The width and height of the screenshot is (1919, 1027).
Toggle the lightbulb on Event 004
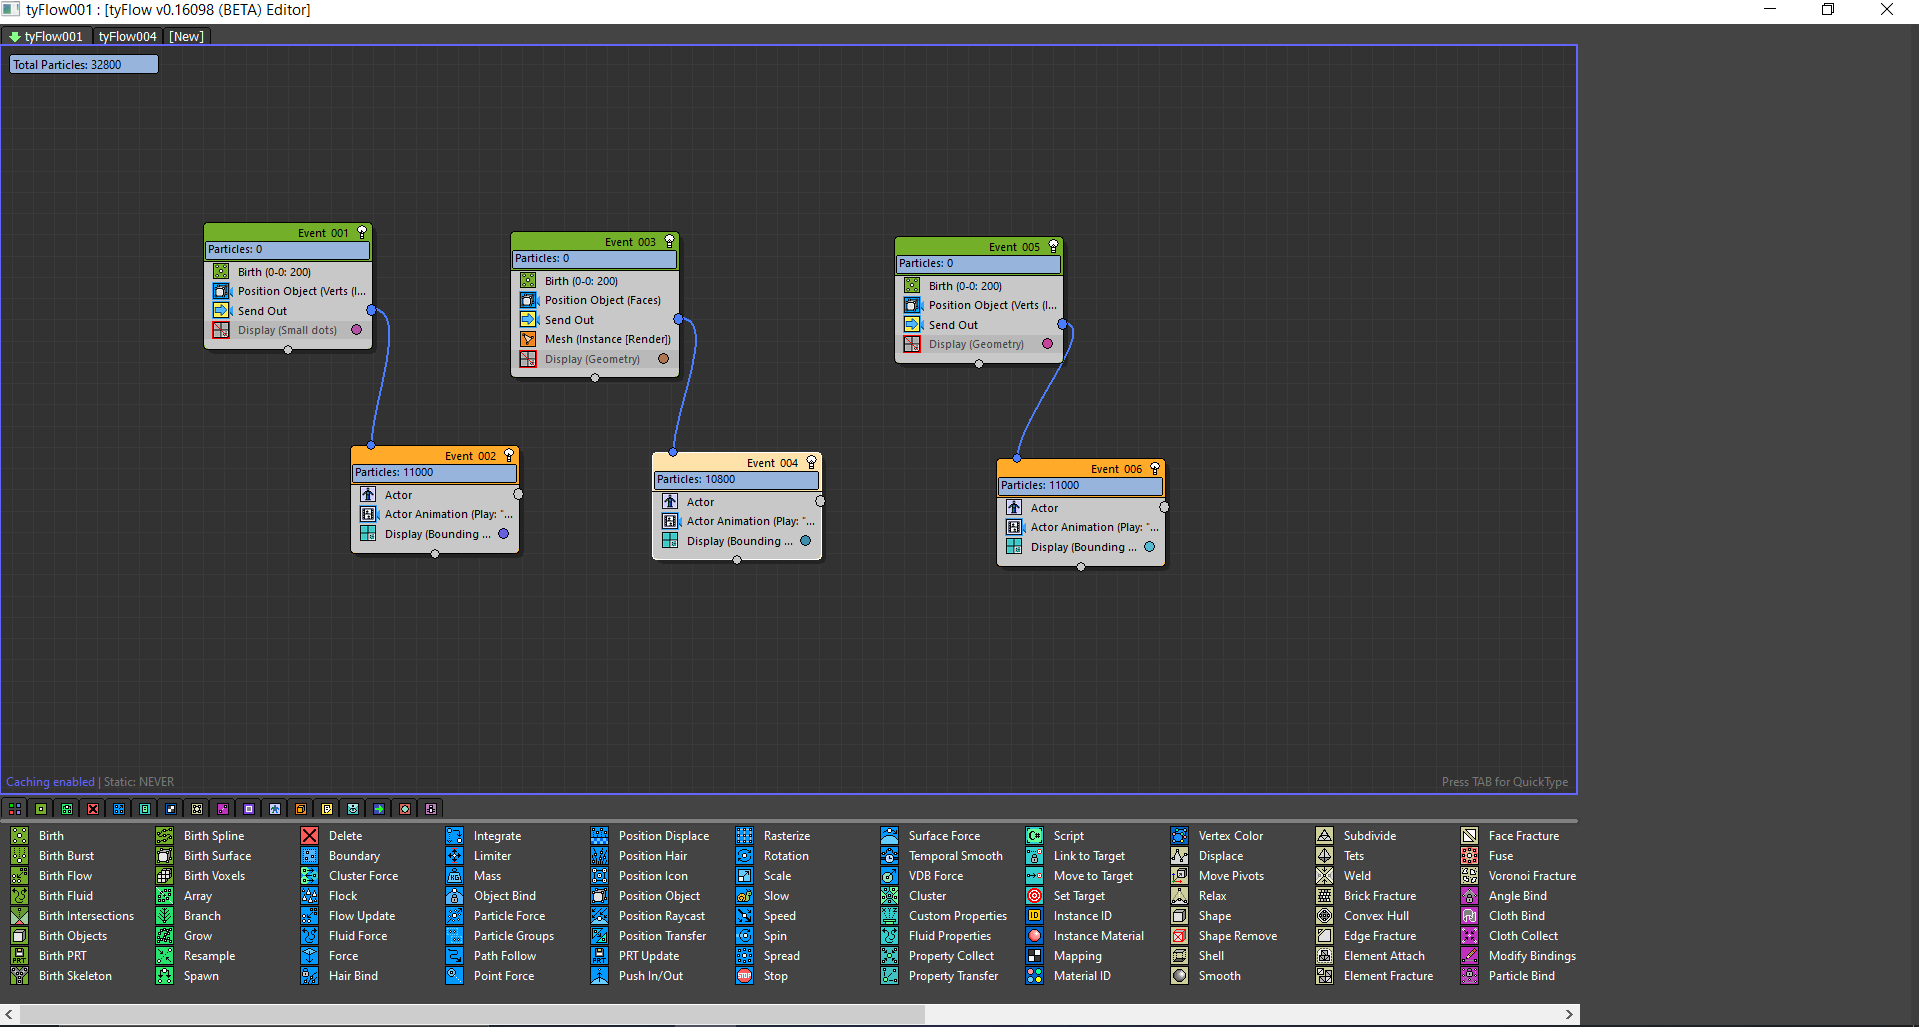click(811, 462)
